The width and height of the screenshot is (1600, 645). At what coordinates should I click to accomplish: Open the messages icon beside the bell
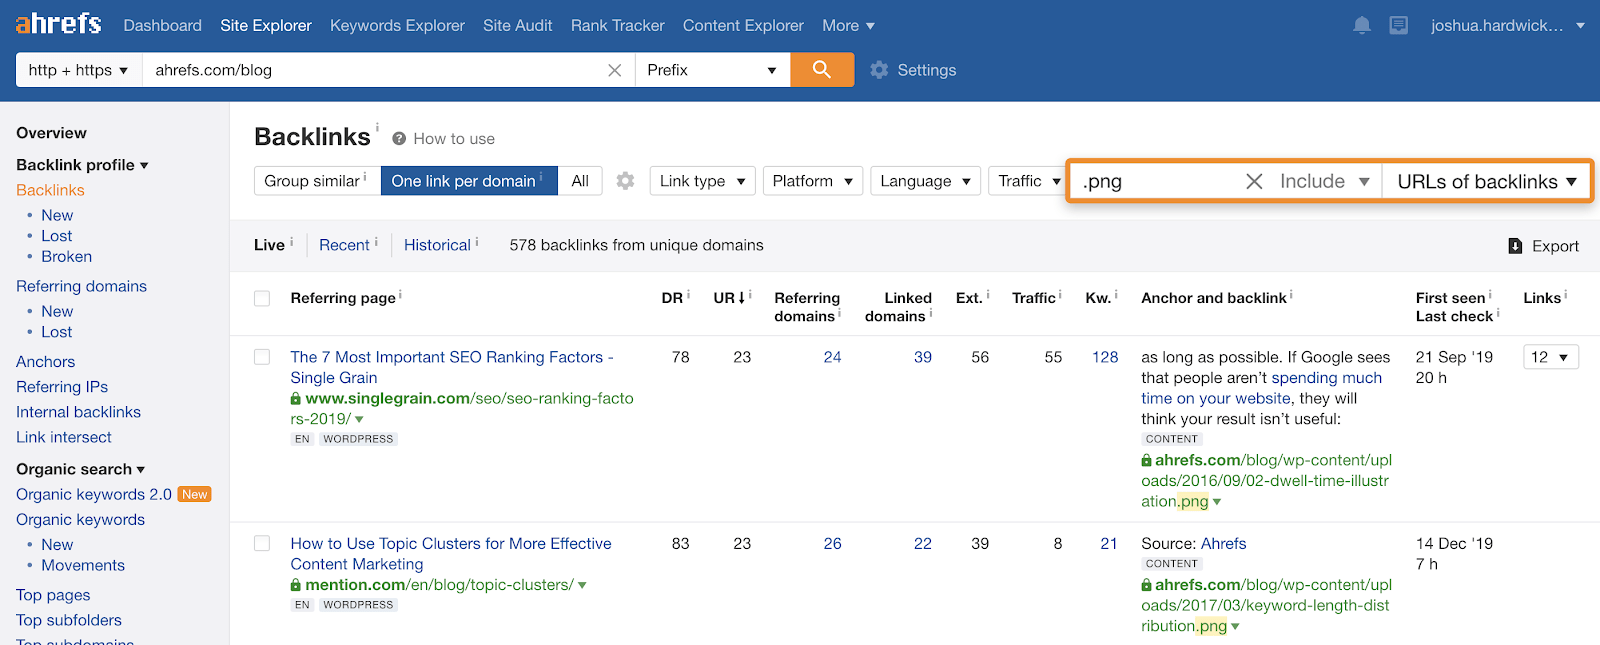pyautogui.click(x=1398, y=26)
